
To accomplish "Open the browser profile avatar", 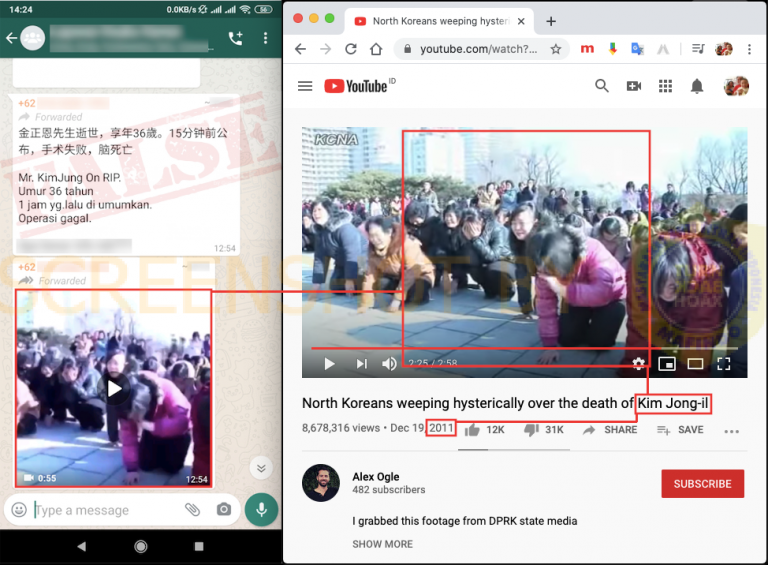I will [x=723, y=49].
